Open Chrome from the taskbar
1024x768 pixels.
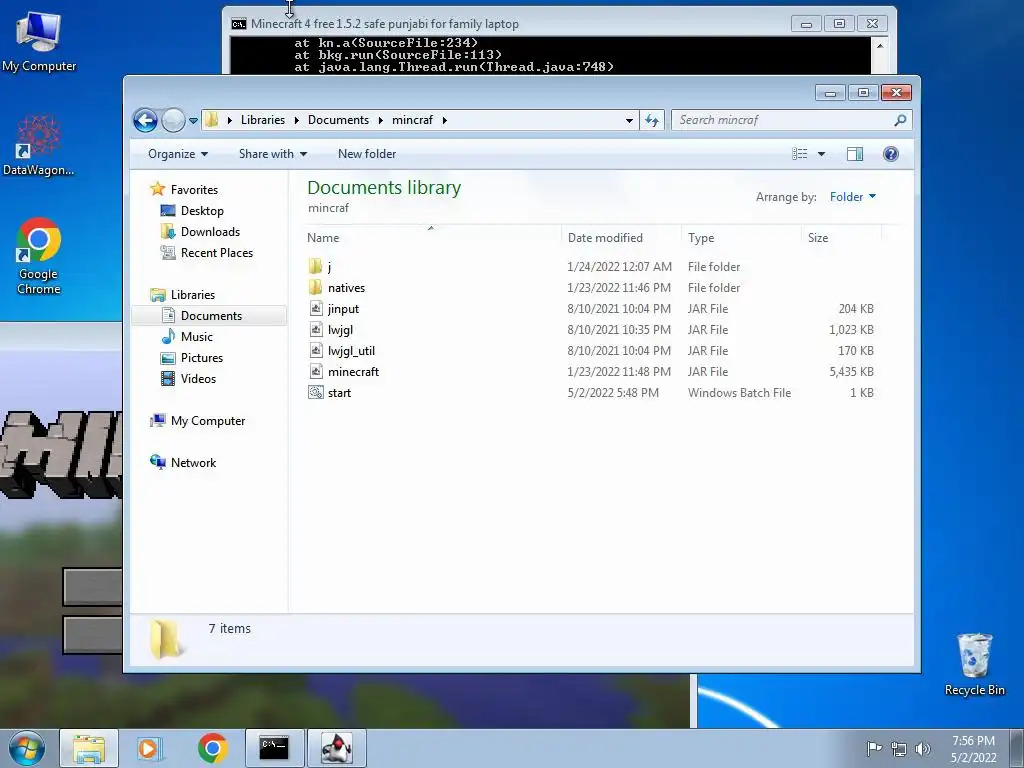212,748
